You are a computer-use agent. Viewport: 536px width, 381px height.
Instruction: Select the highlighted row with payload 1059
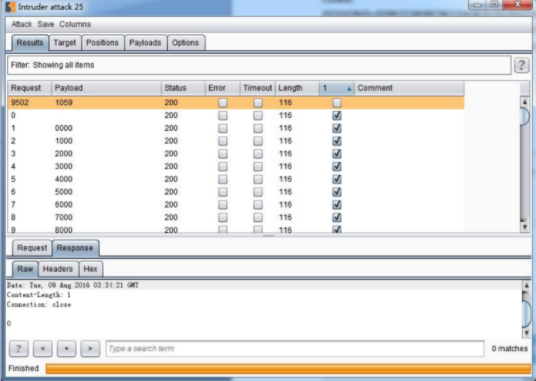tap(236, 103)
